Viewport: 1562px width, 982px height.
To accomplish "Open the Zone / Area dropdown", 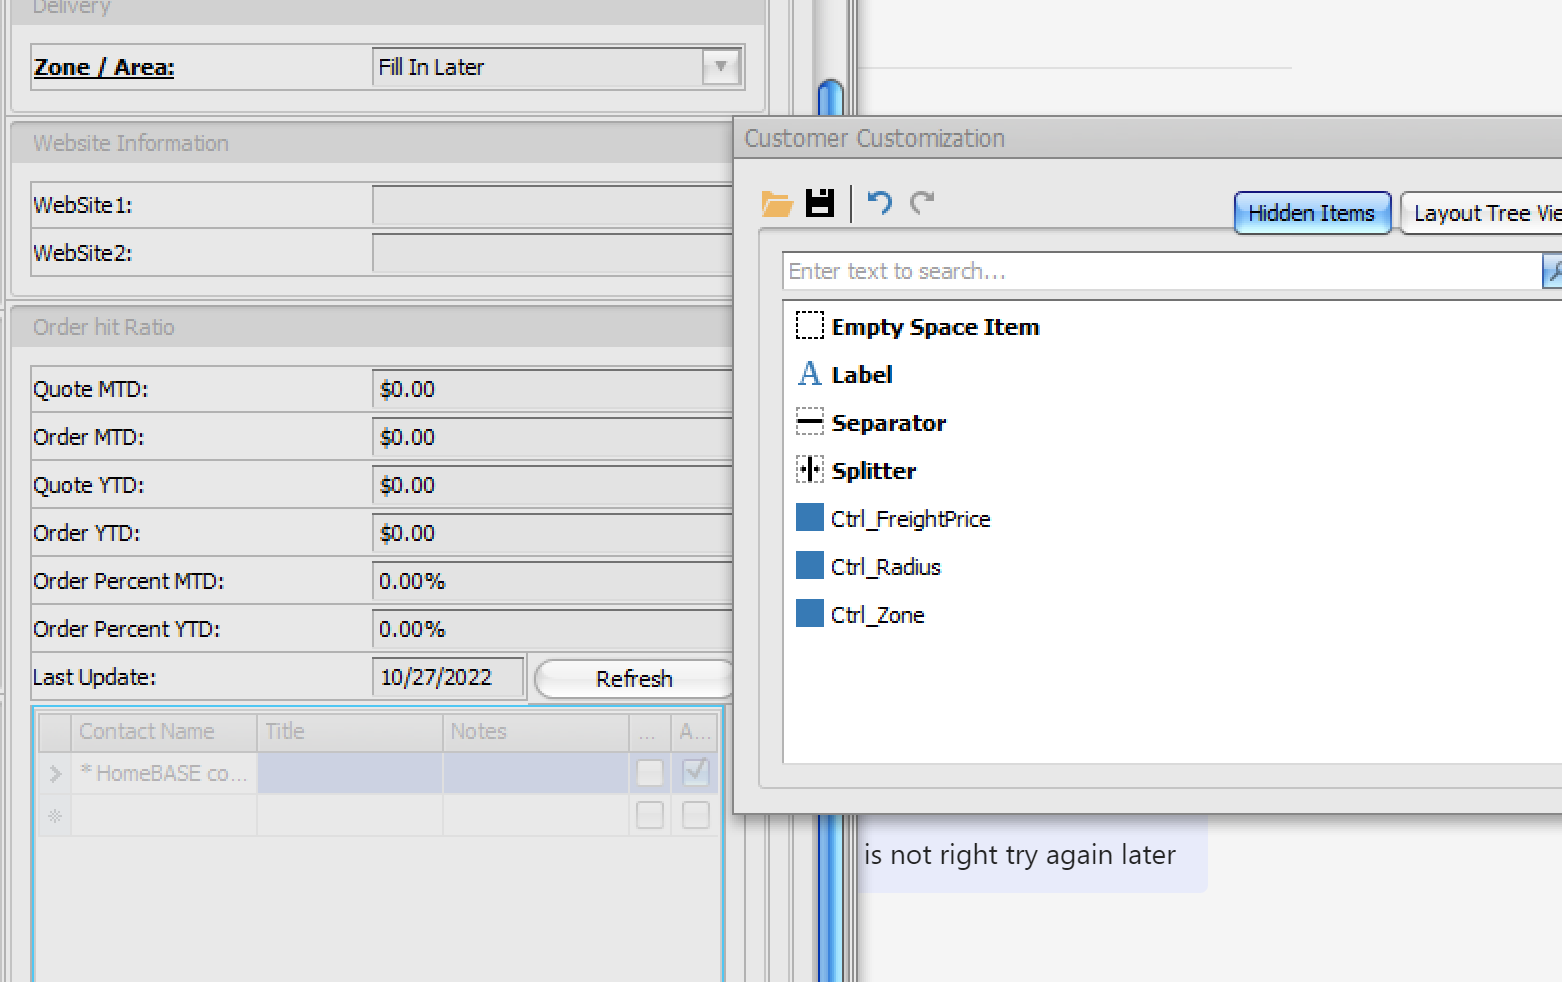I will 720,67.
